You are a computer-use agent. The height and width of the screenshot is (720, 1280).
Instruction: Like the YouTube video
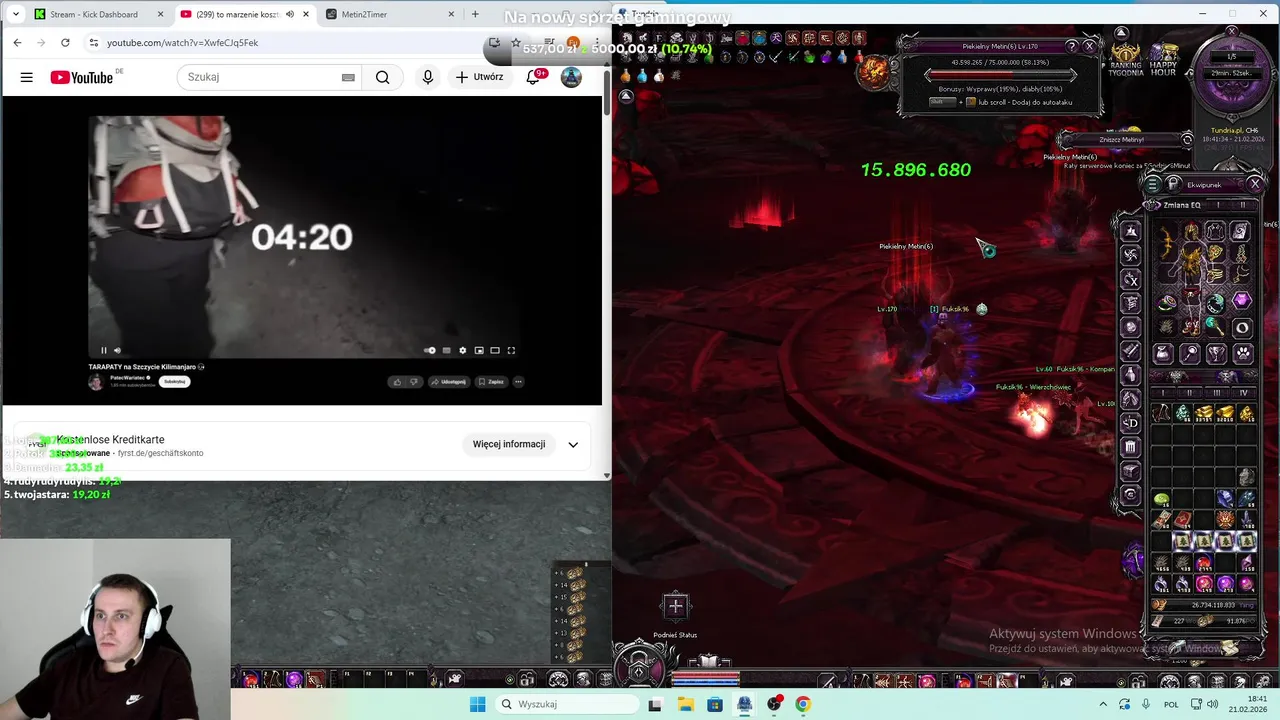(x=398, y=381)
